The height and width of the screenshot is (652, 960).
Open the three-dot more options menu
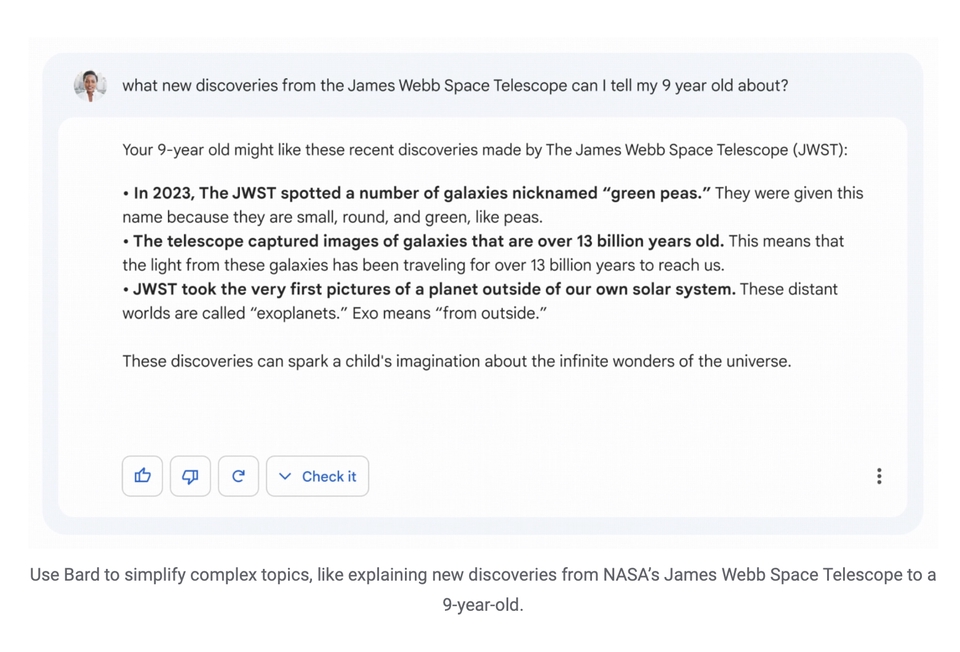click(x=879, y=476)
